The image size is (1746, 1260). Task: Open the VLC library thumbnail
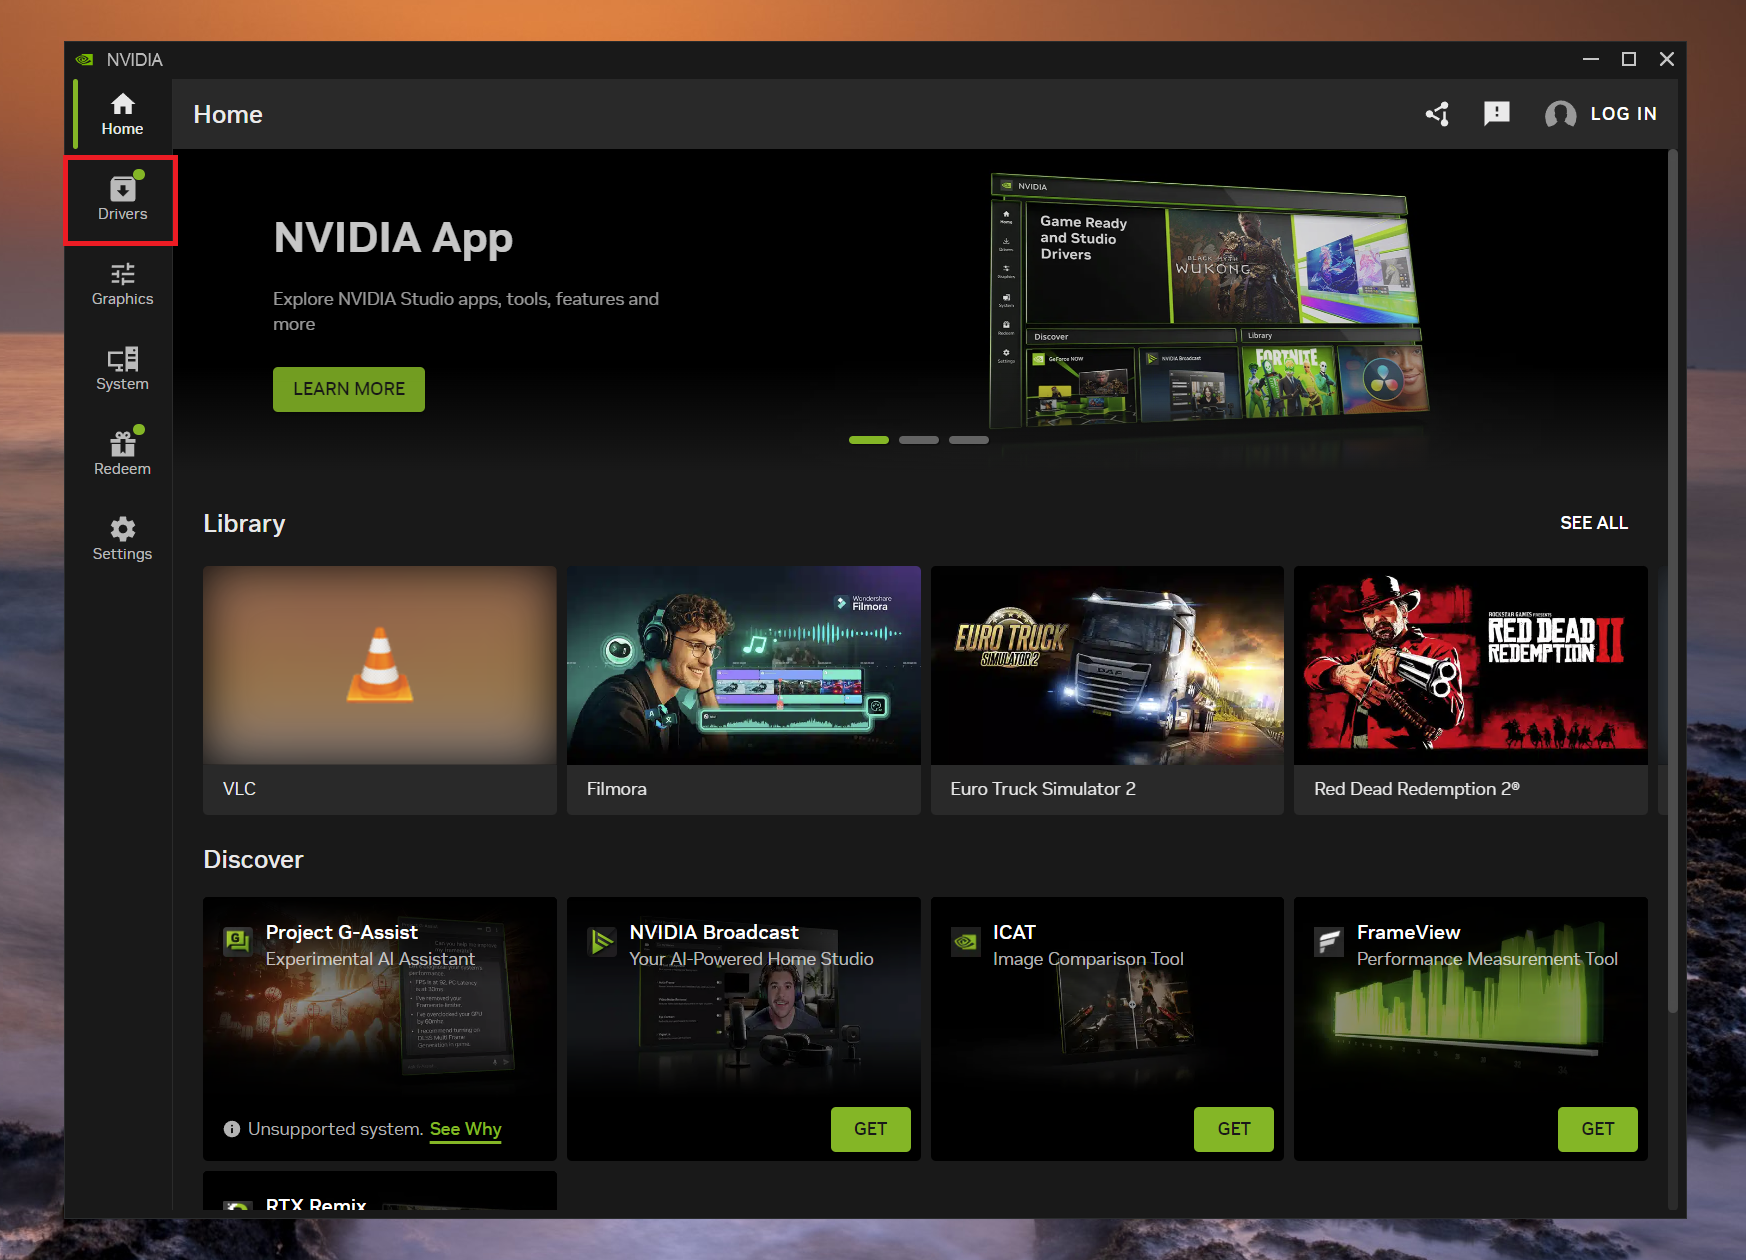[x=379, y=665]
